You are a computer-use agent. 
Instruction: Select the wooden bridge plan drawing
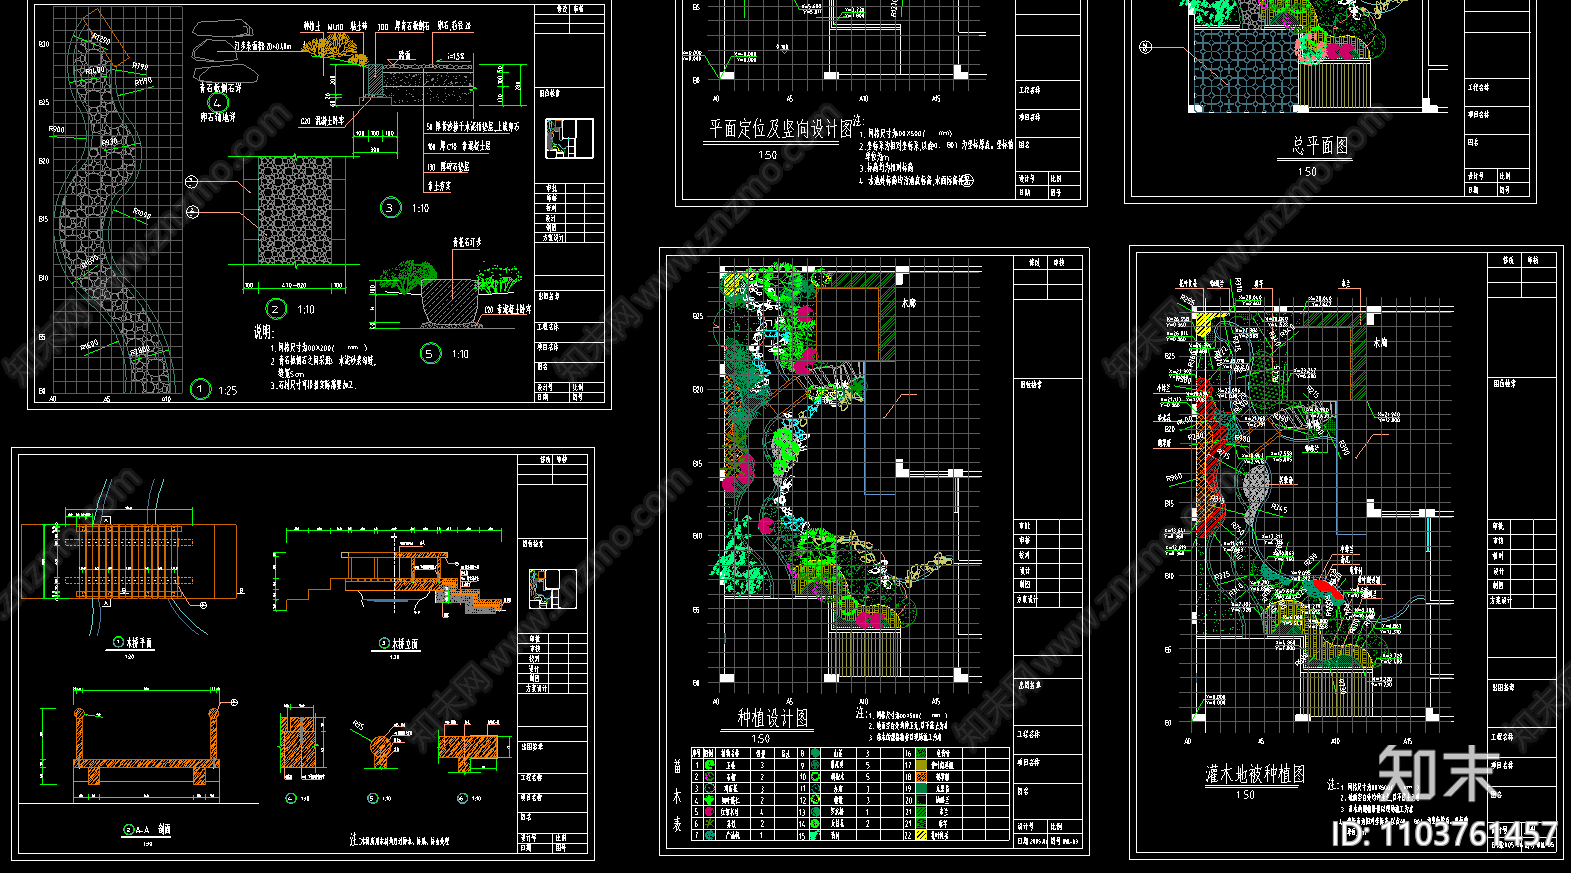[130, 560]
